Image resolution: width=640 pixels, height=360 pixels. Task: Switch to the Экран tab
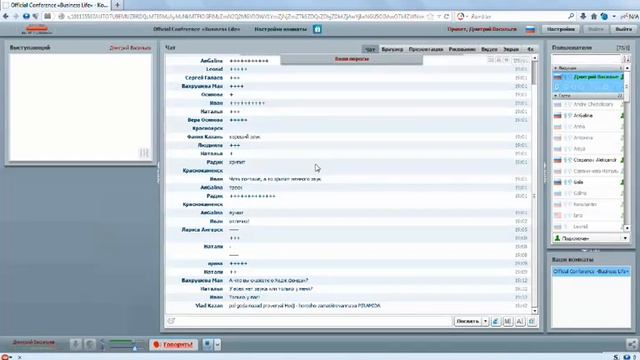point(511,49)
